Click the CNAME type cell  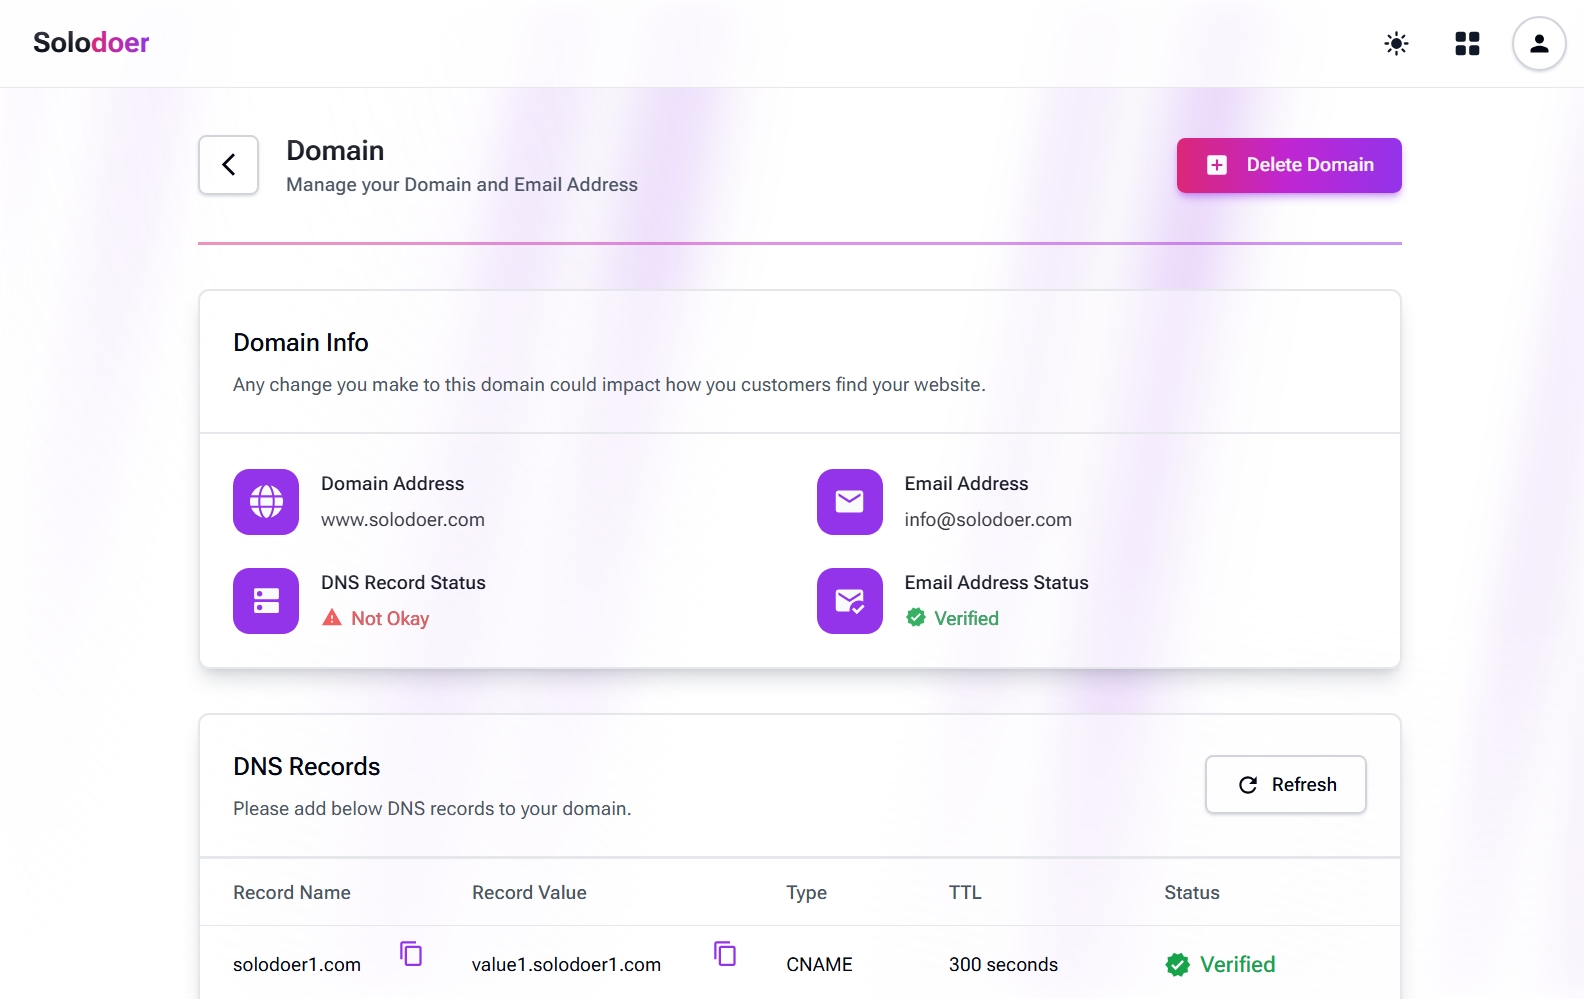point(819,965)
